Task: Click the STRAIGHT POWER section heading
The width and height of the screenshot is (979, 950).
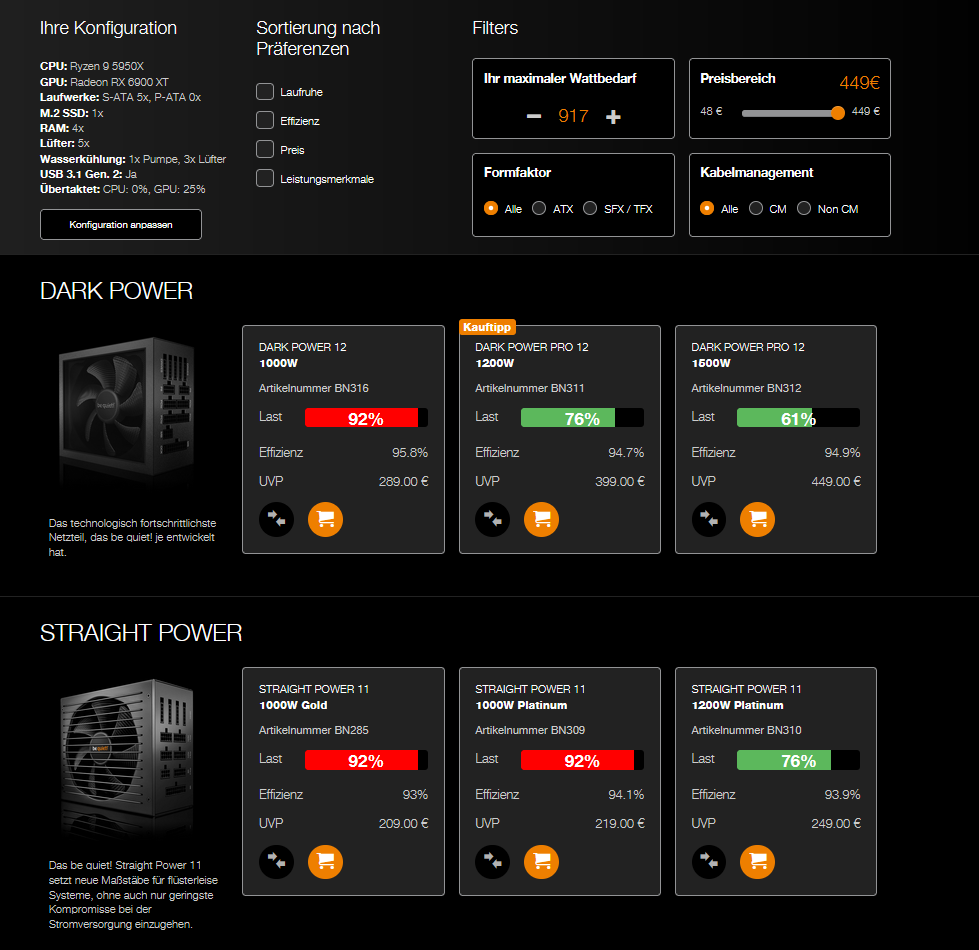Action: pyautogui.click(x=141, y=633)
